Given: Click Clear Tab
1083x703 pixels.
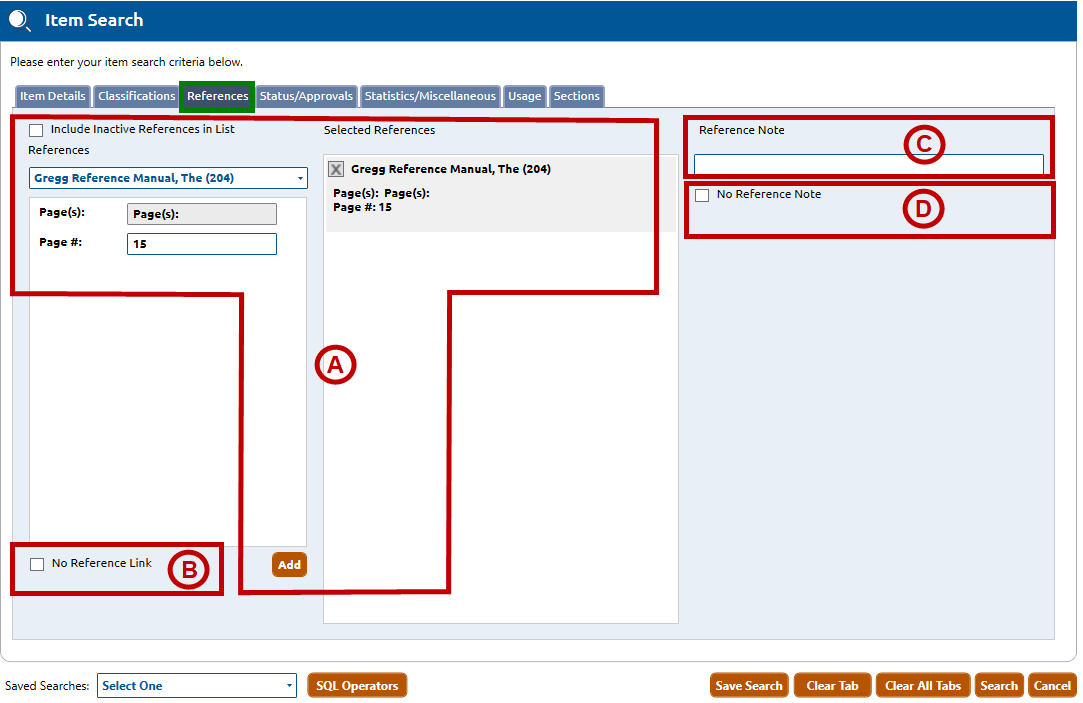Looking at the screenshot, I should tap(833, 686).
